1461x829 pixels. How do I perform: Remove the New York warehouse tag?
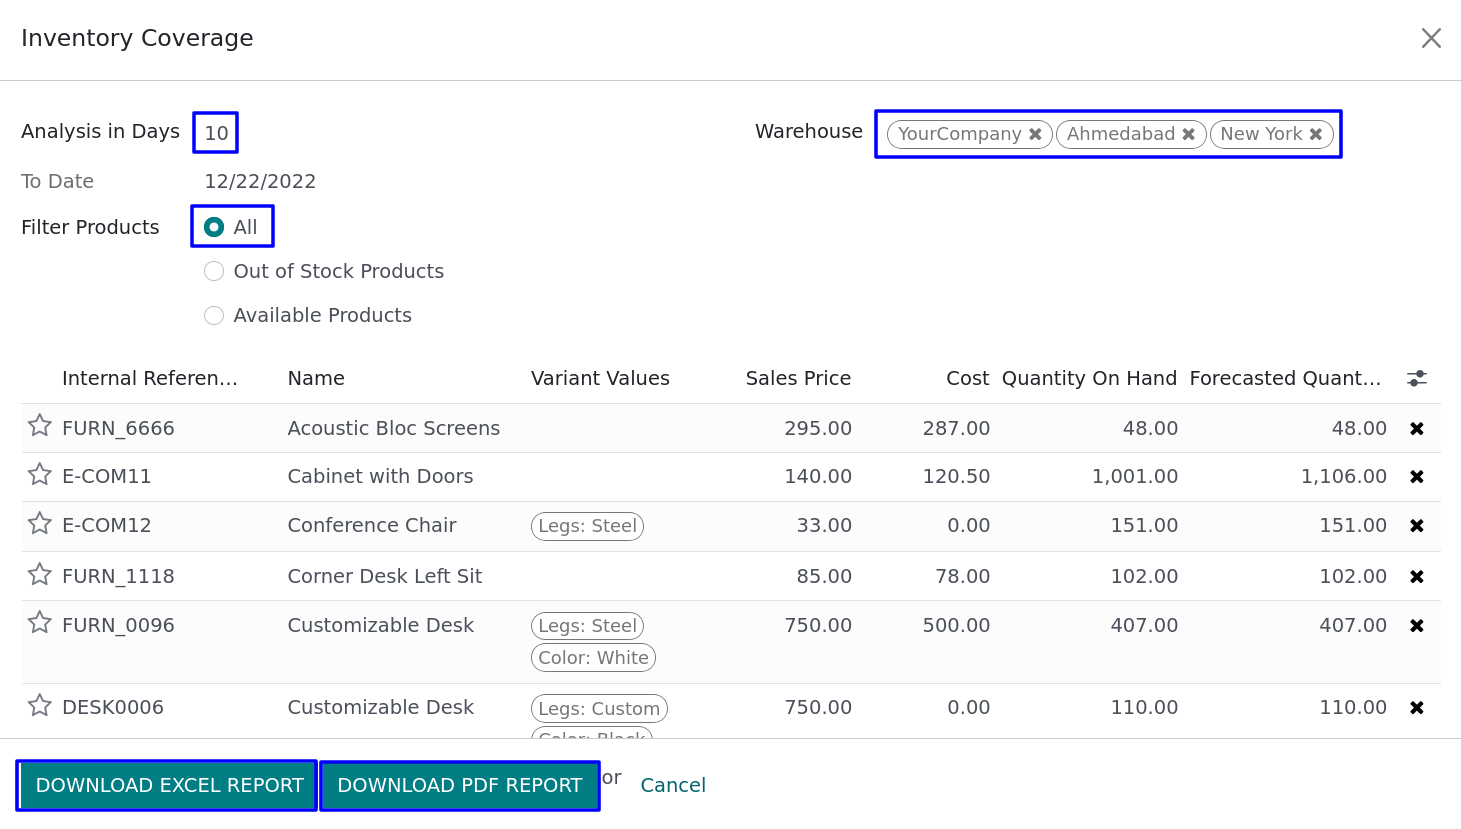tap(1316, 134)
